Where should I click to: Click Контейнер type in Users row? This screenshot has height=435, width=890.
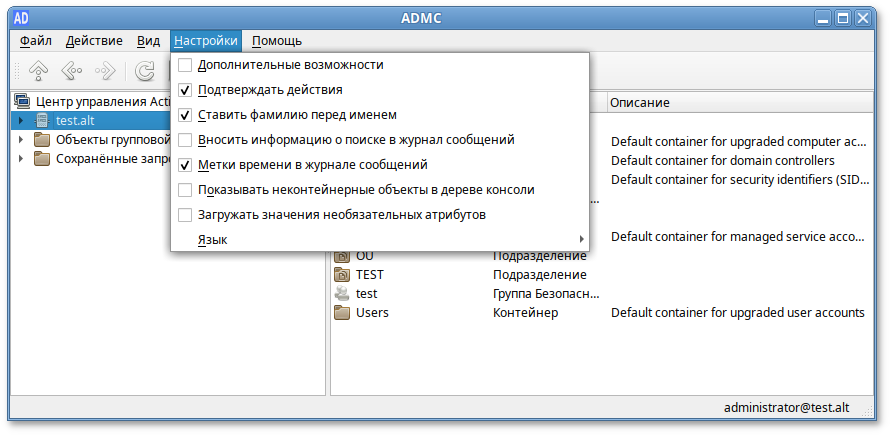(526, 312)
